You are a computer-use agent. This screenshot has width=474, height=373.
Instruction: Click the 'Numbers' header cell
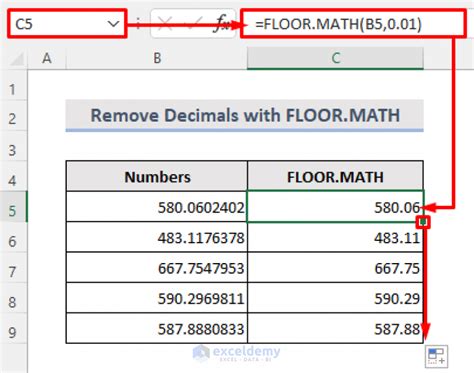click(x=157, y=176)
